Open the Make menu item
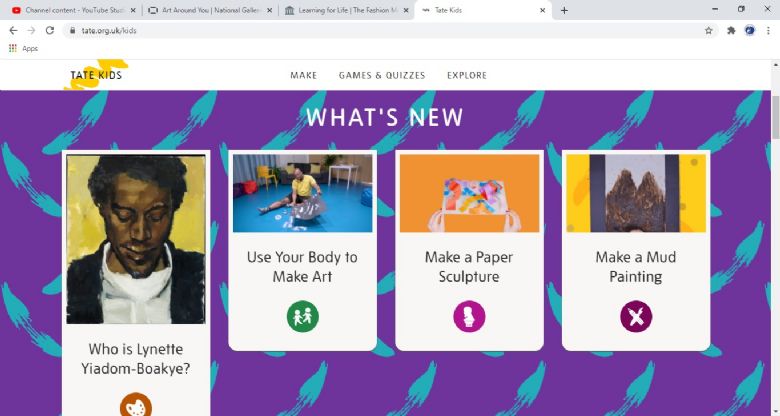 tap(303, 76)
